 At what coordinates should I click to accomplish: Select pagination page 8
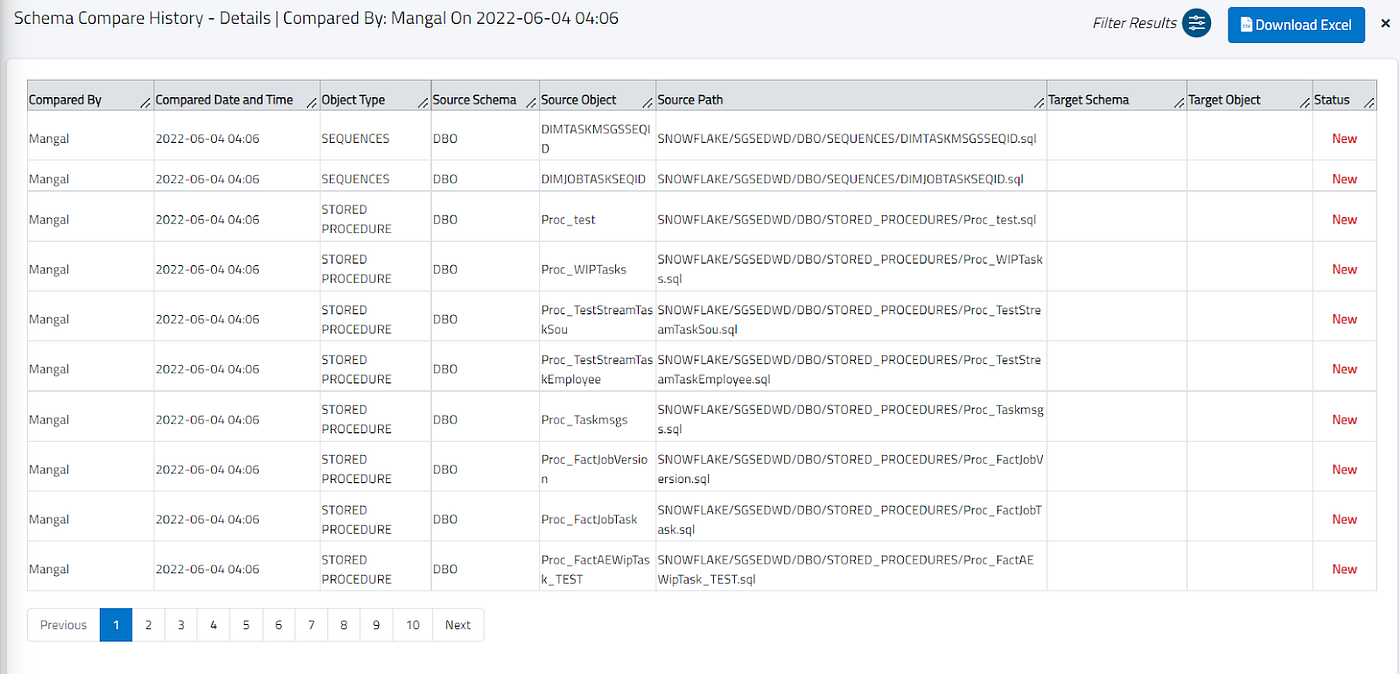point(343,625)
